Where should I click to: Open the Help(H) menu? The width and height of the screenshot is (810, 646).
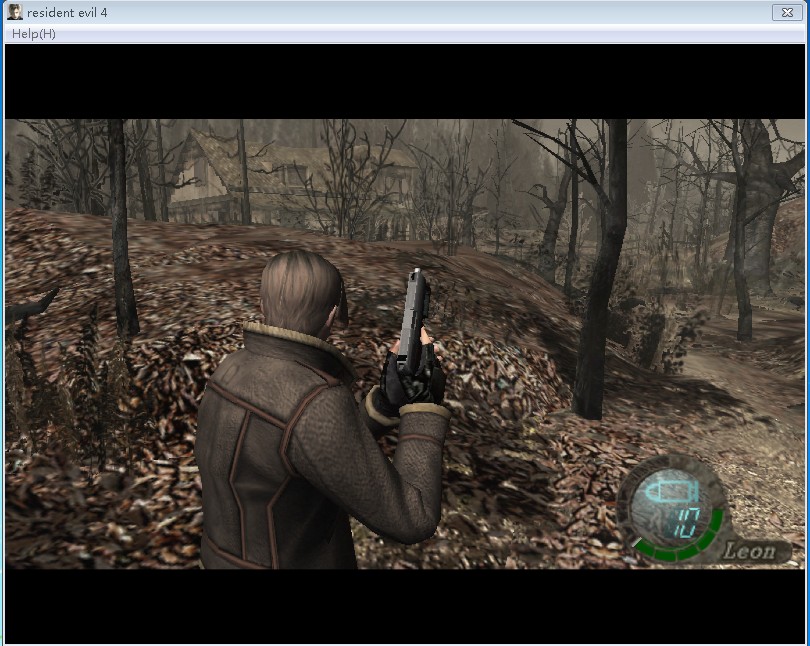34,34
